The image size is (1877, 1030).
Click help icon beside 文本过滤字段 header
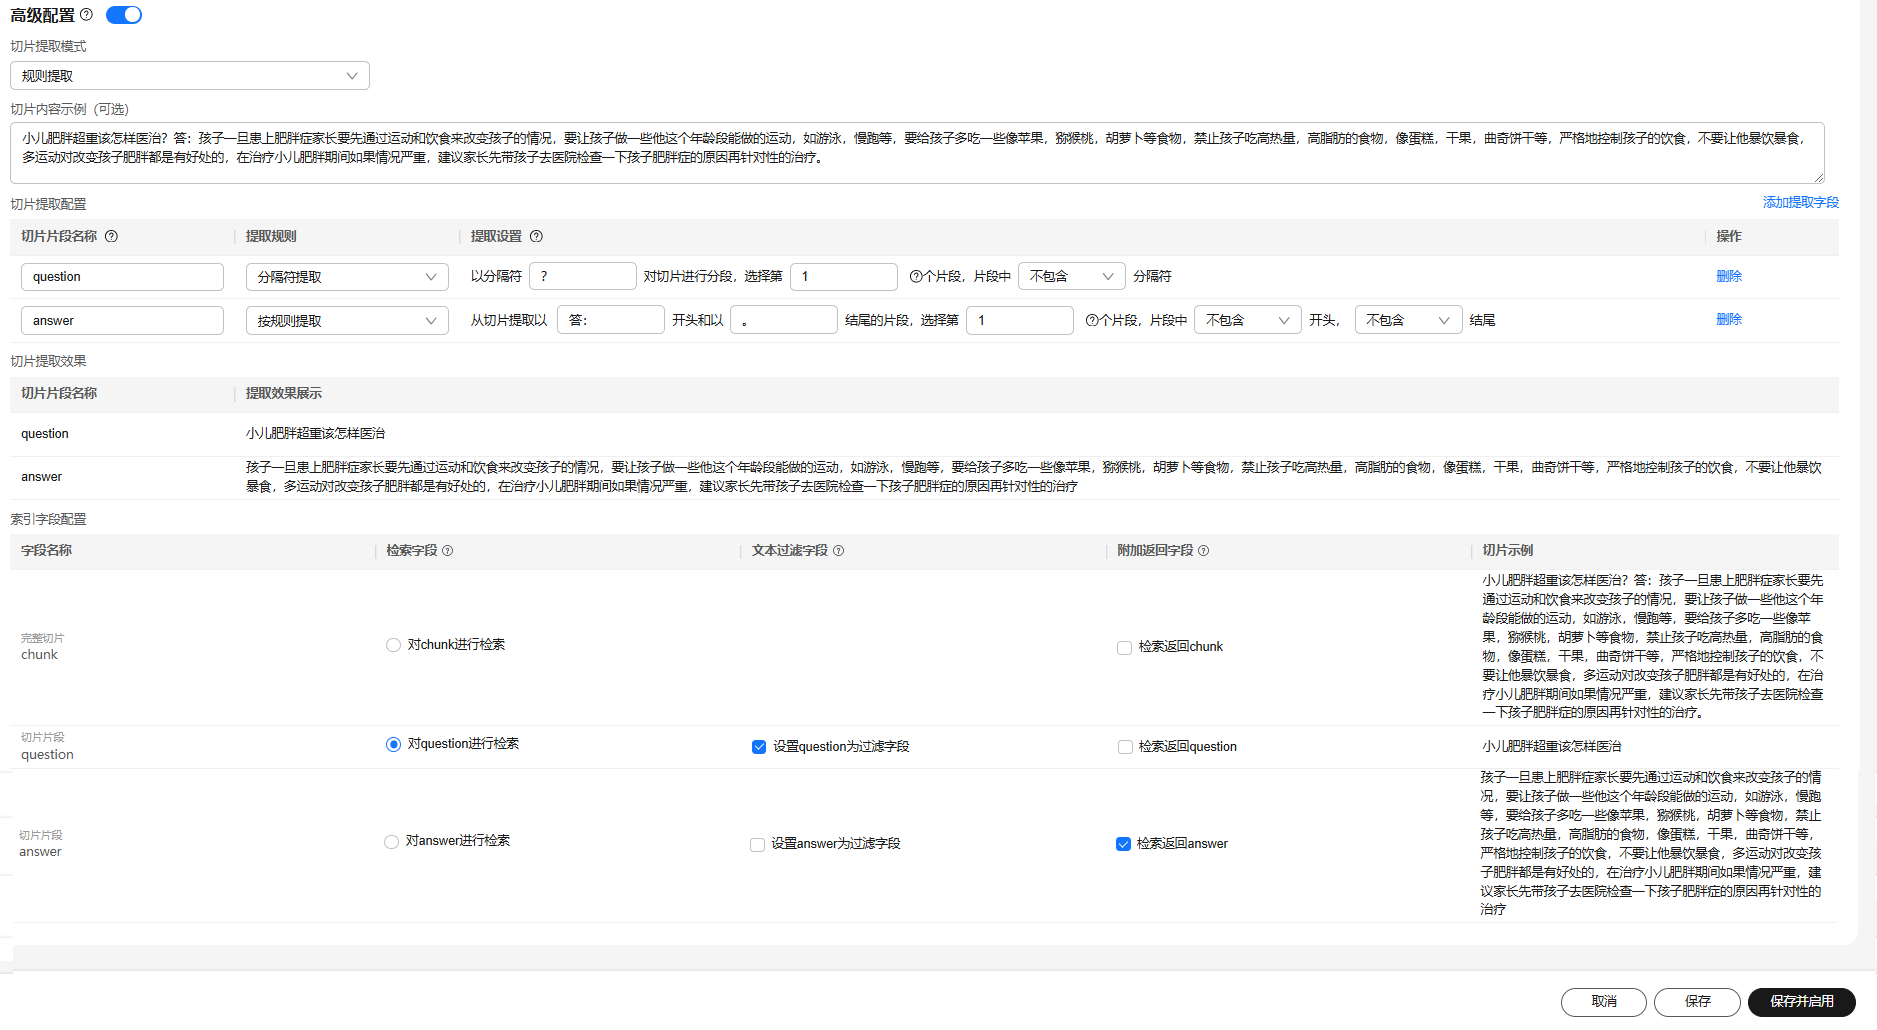coord(838,551)
